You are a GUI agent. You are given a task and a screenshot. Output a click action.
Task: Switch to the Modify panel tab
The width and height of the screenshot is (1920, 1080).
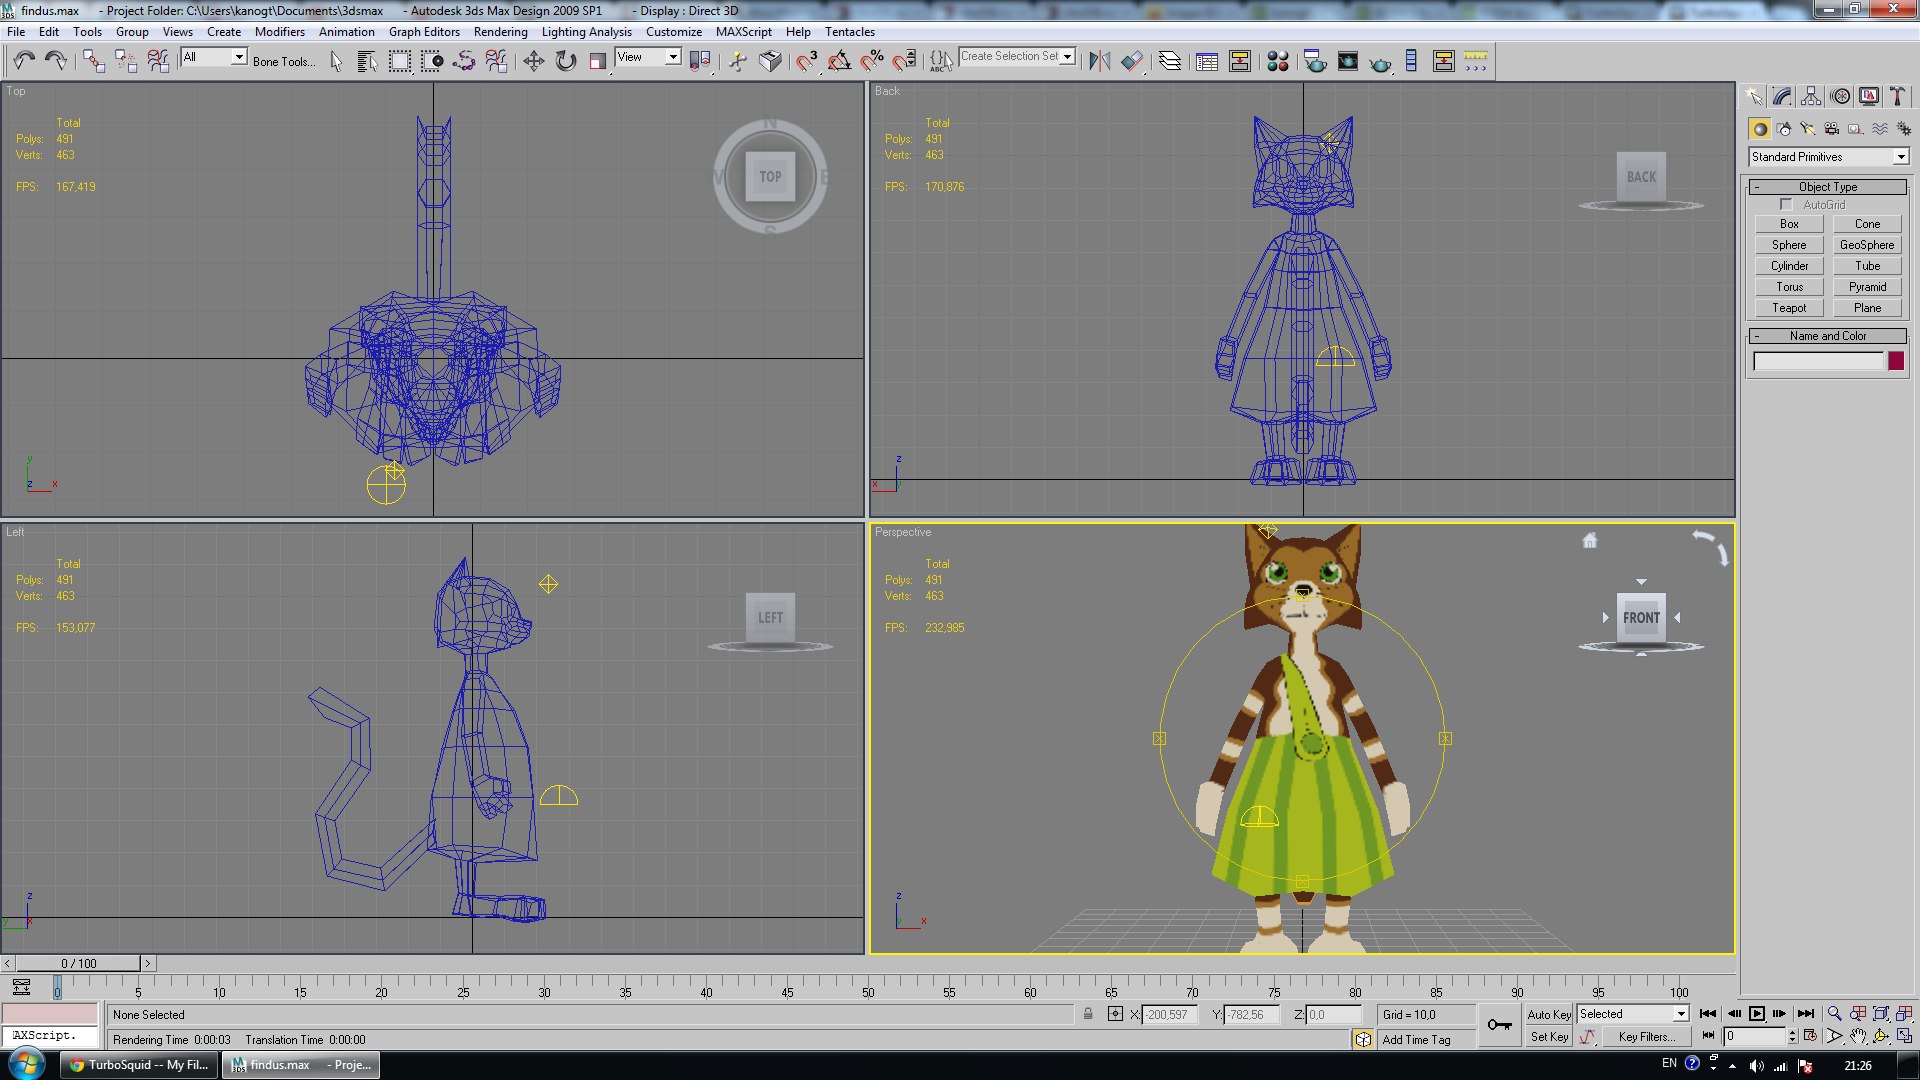(1782, 96)
